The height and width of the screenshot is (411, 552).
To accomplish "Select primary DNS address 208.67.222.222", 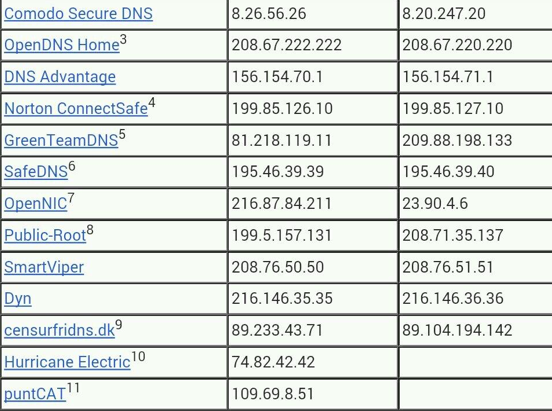I will 287,45.
